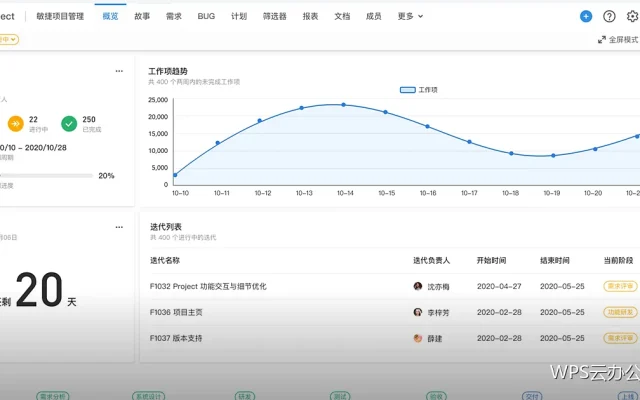The image size is (640, 400).
Task: Open iteration F1032 Project 功能交互与细节优化
Action: [208, 286]
